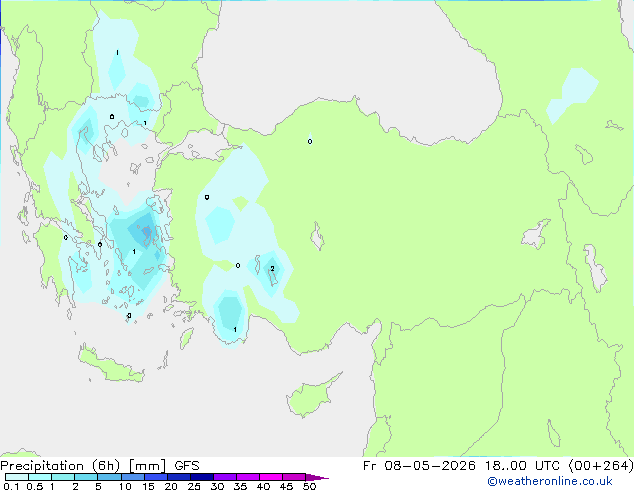This screenshot has width=634, height=490.
Task: Click the Rhodes island south of Turkey coast
Action: [x=186, y=338]
